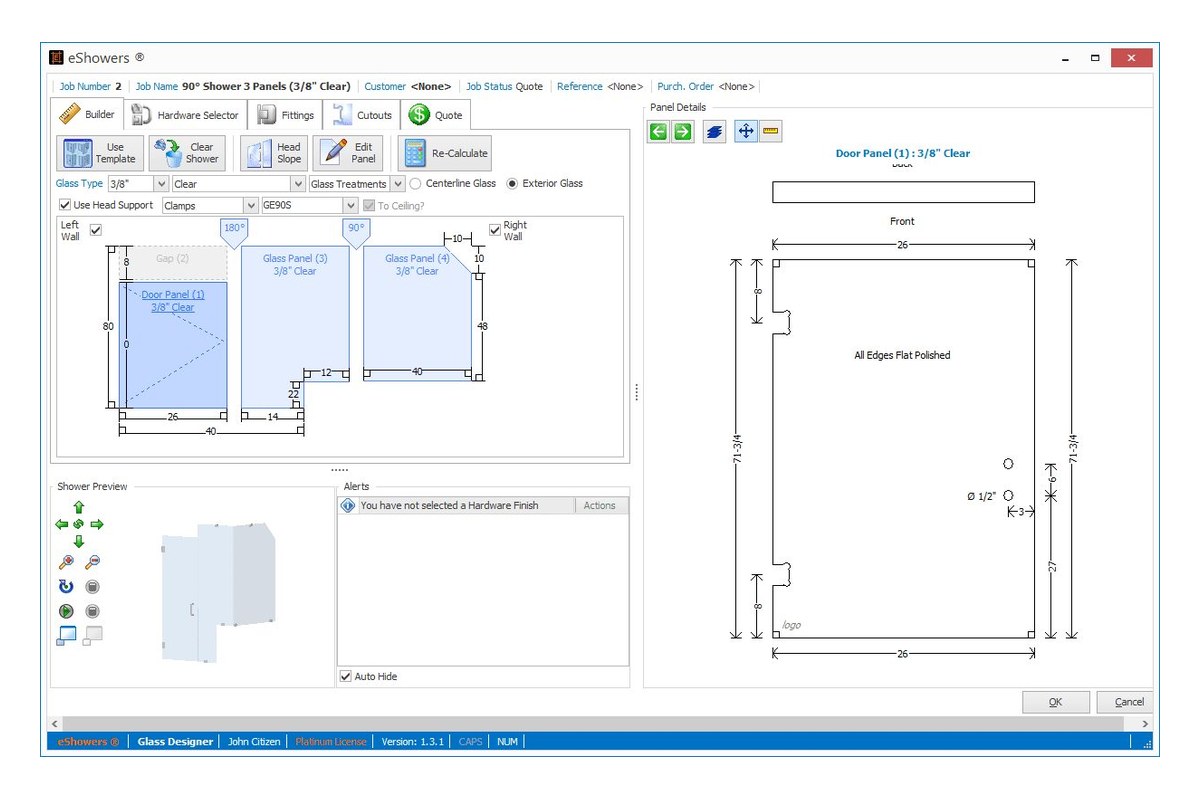
Task: Open Head Slope tool
Action: pos(273,153)
